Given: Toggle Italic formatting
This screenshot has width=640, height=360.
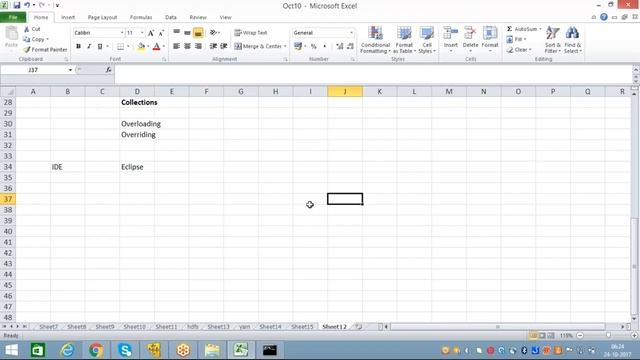Looking at the screenshot, I should click(x=89, y=47).
